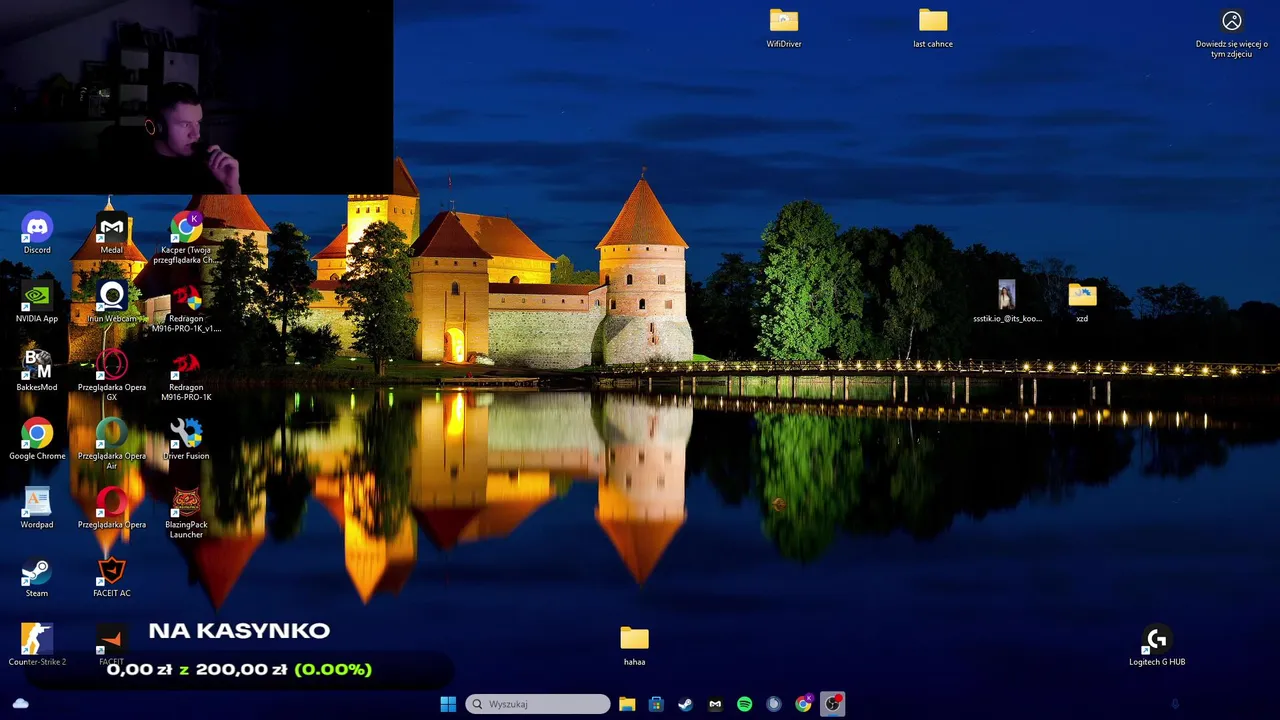Click the Wyszukaj taskbar search box
Image resolution: width=1280 pixels, height=720 pixels.
538,704
